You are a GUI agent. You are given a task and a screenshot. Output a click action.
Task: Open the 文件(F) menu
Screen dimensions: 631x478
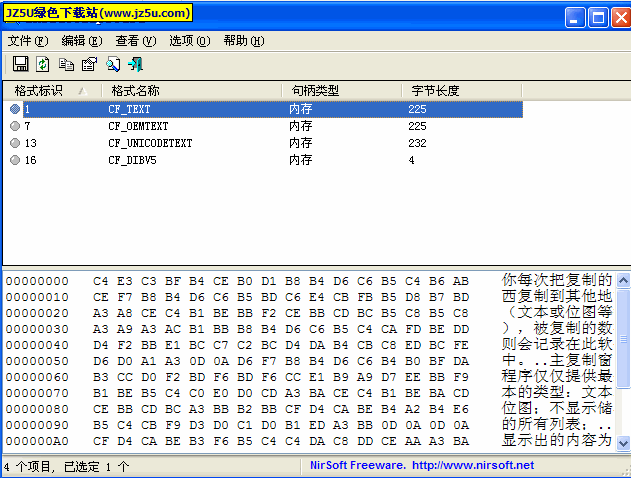click(x=28, y=41)
